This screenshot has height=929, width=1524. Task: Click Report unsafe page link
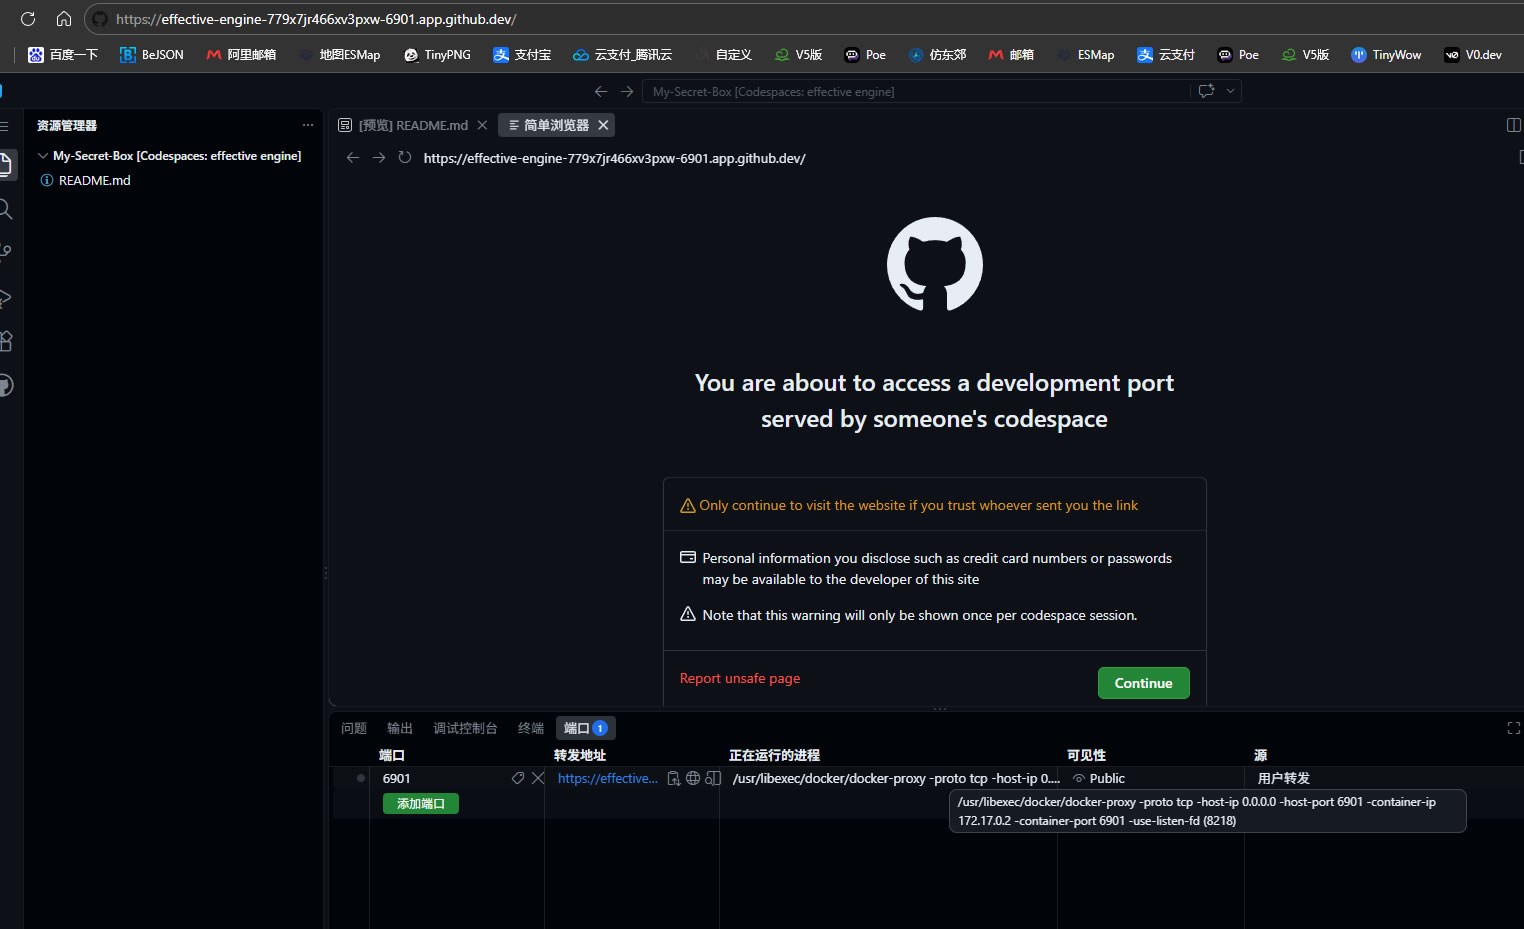click(740, 678)
